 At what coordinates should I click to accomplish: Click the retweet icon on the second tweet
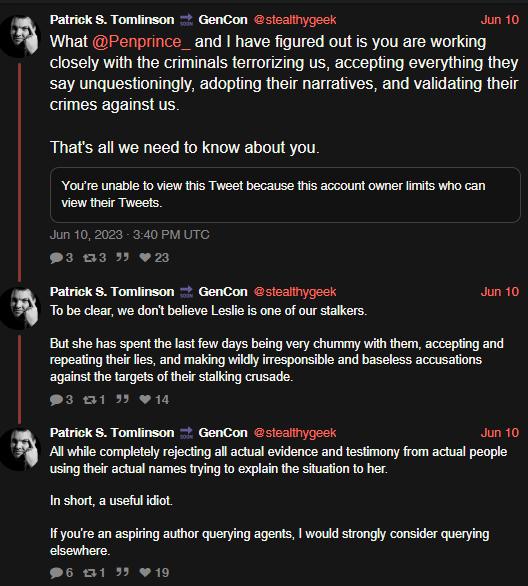[x=90, y=400]
